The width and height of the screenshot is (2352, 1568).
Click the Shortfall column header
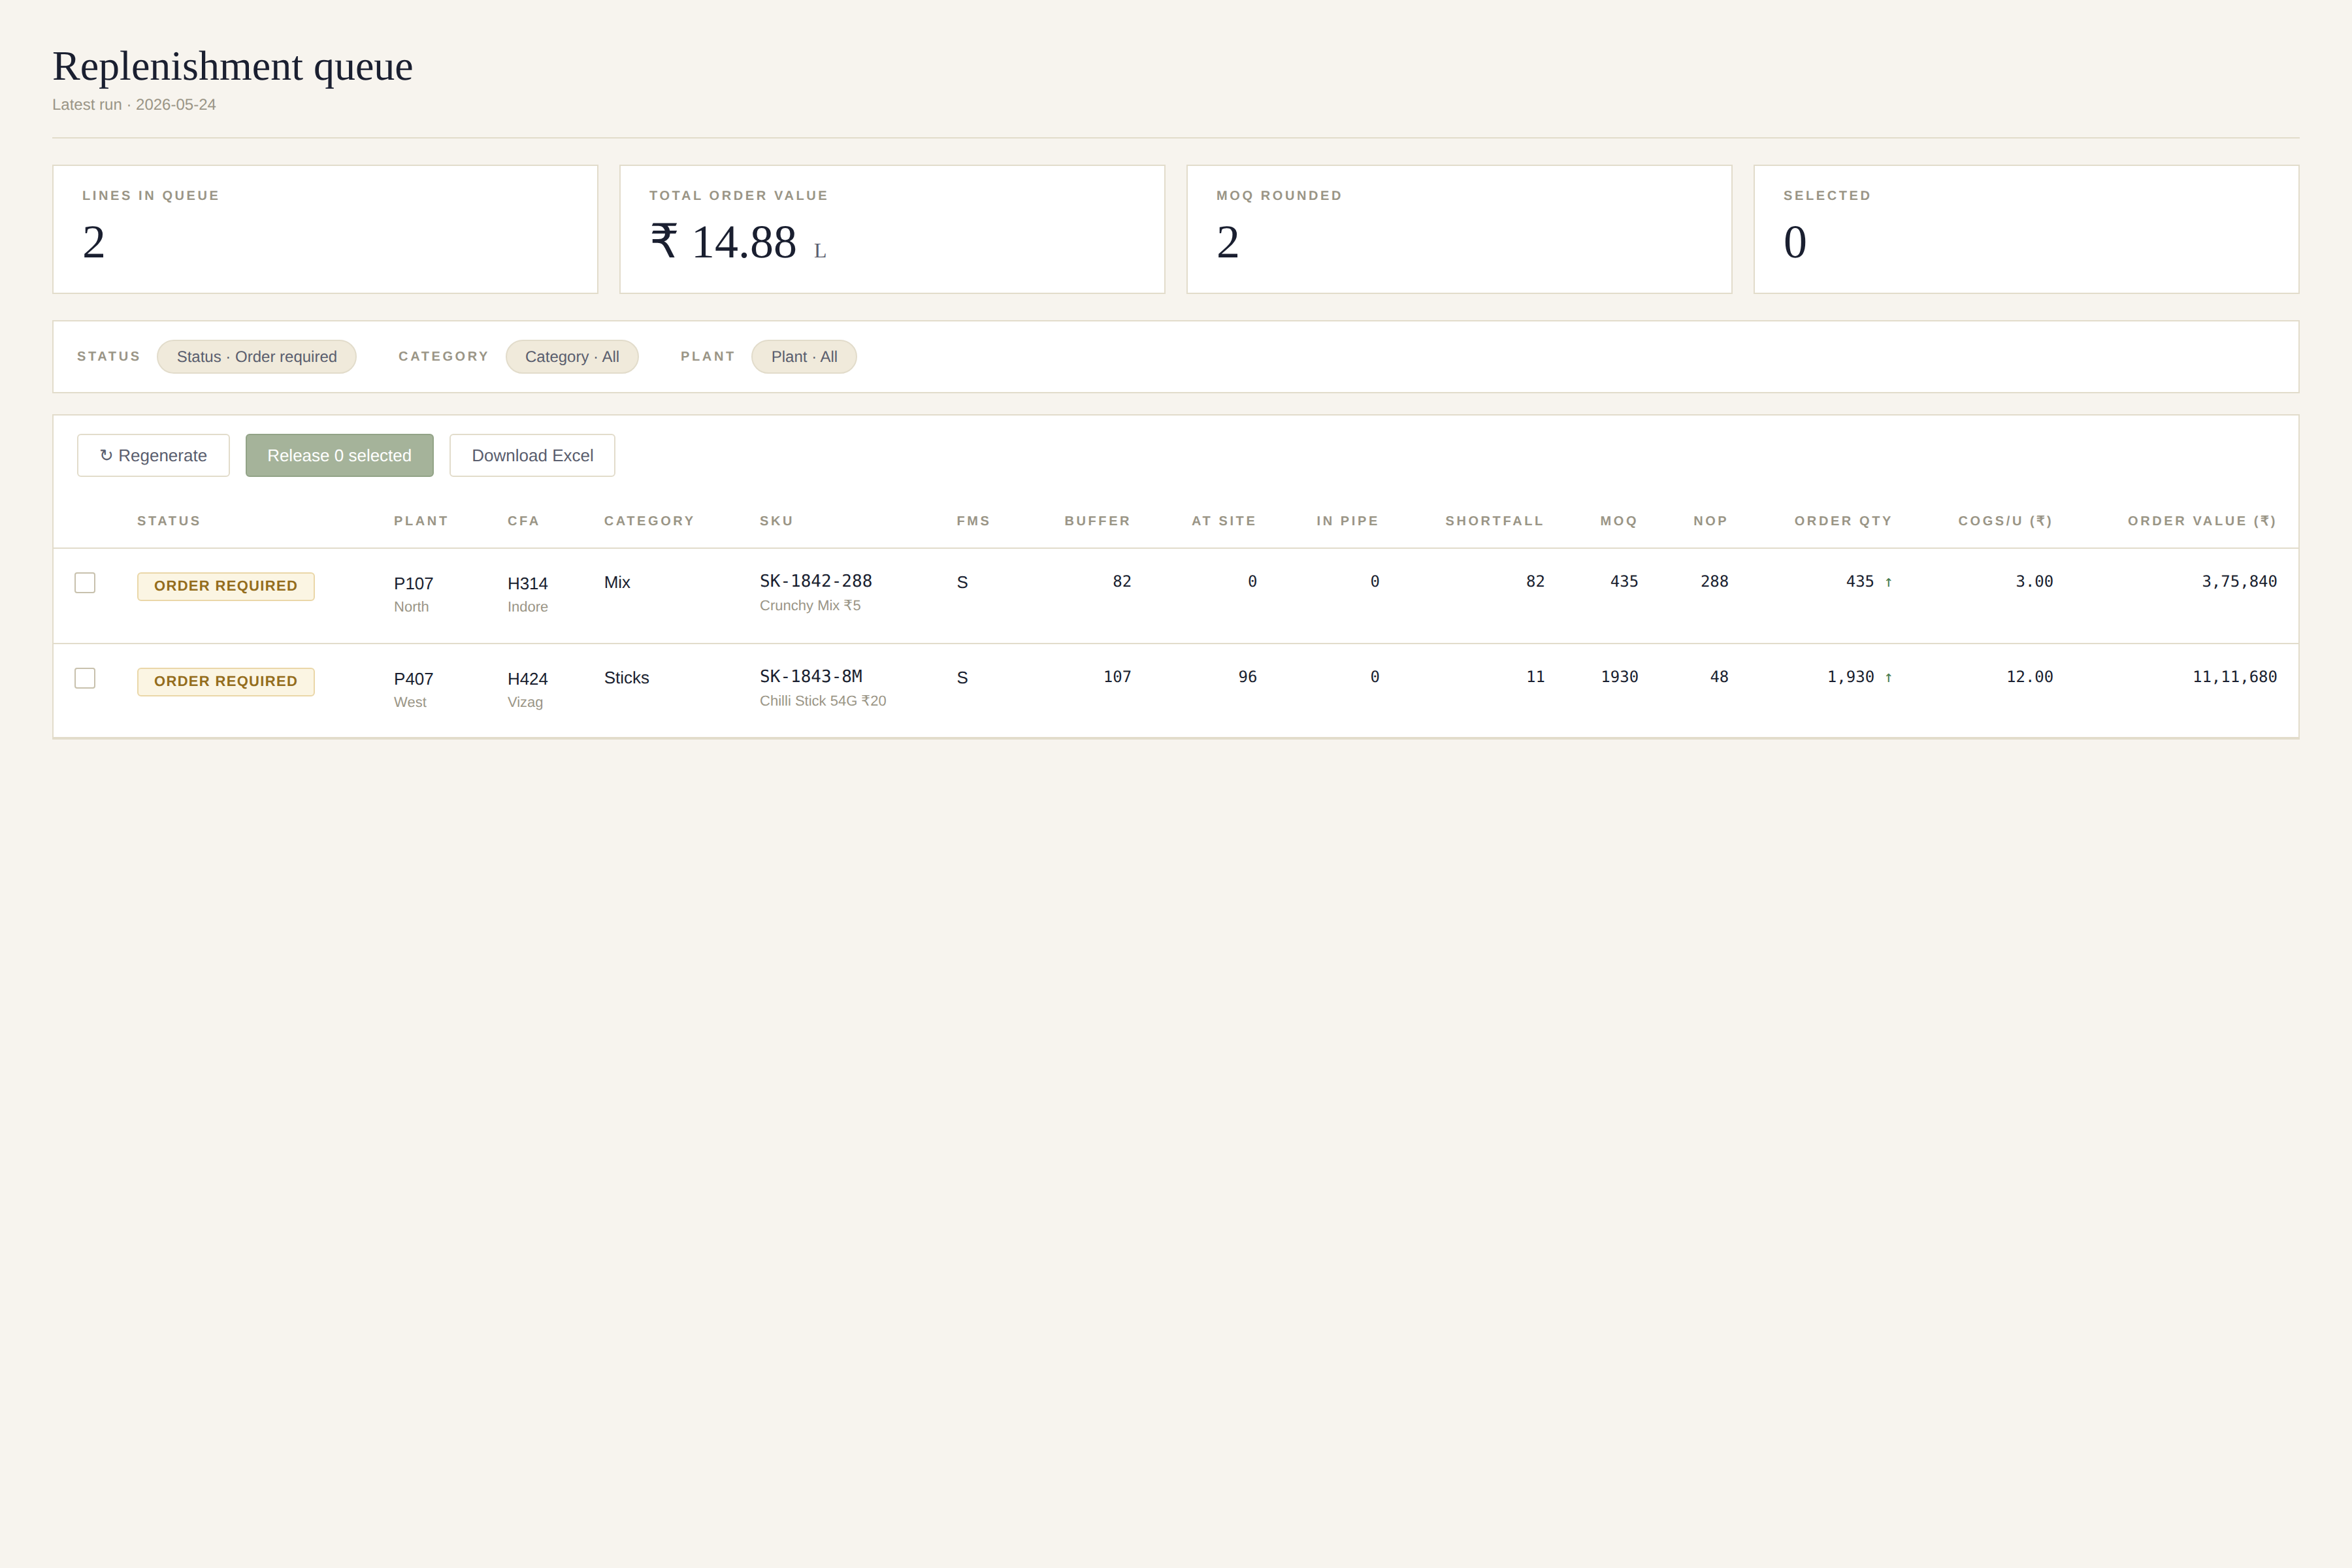1494,521
